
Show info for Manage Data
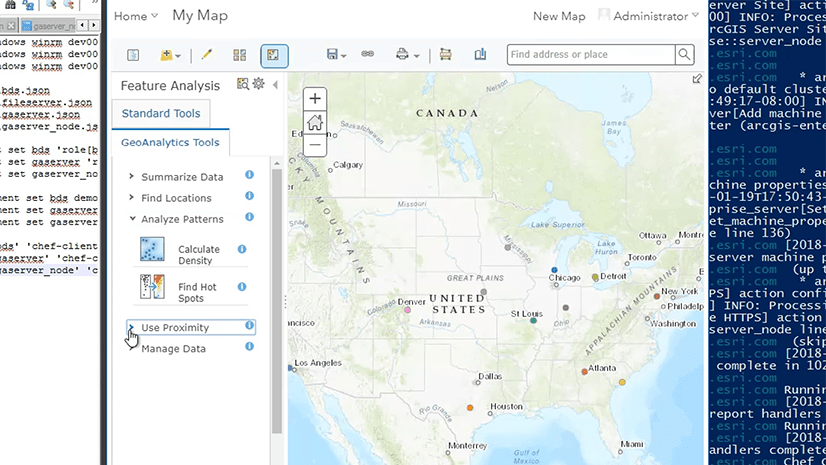[249, 346]
